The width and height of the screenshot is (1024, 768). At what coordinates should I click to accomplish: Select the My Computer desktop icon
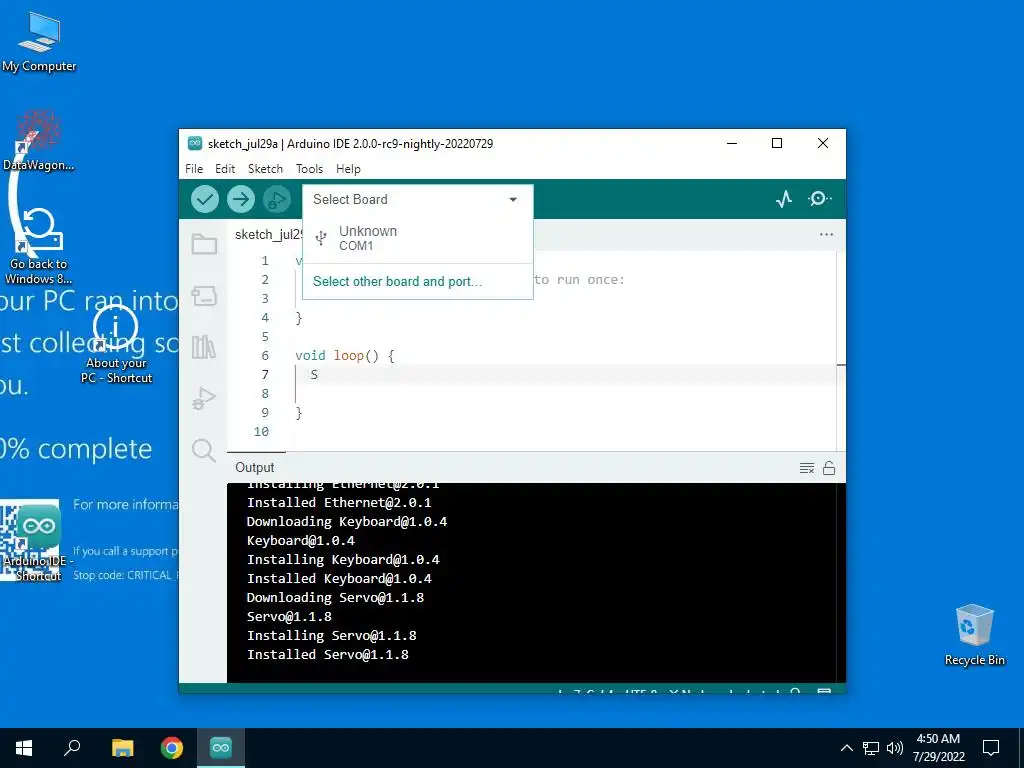tap(39, 43)
